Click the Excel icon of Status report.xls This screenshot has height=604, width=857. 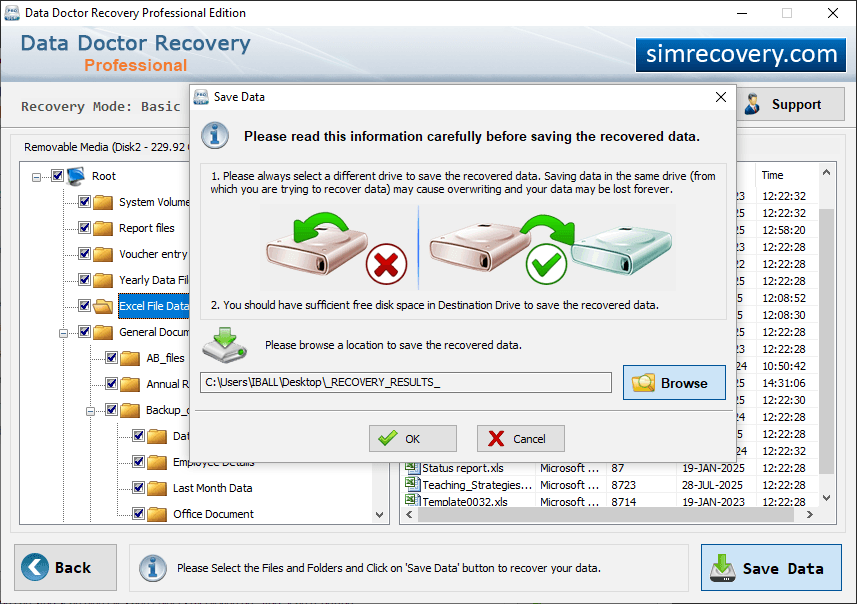click(412, 467)
